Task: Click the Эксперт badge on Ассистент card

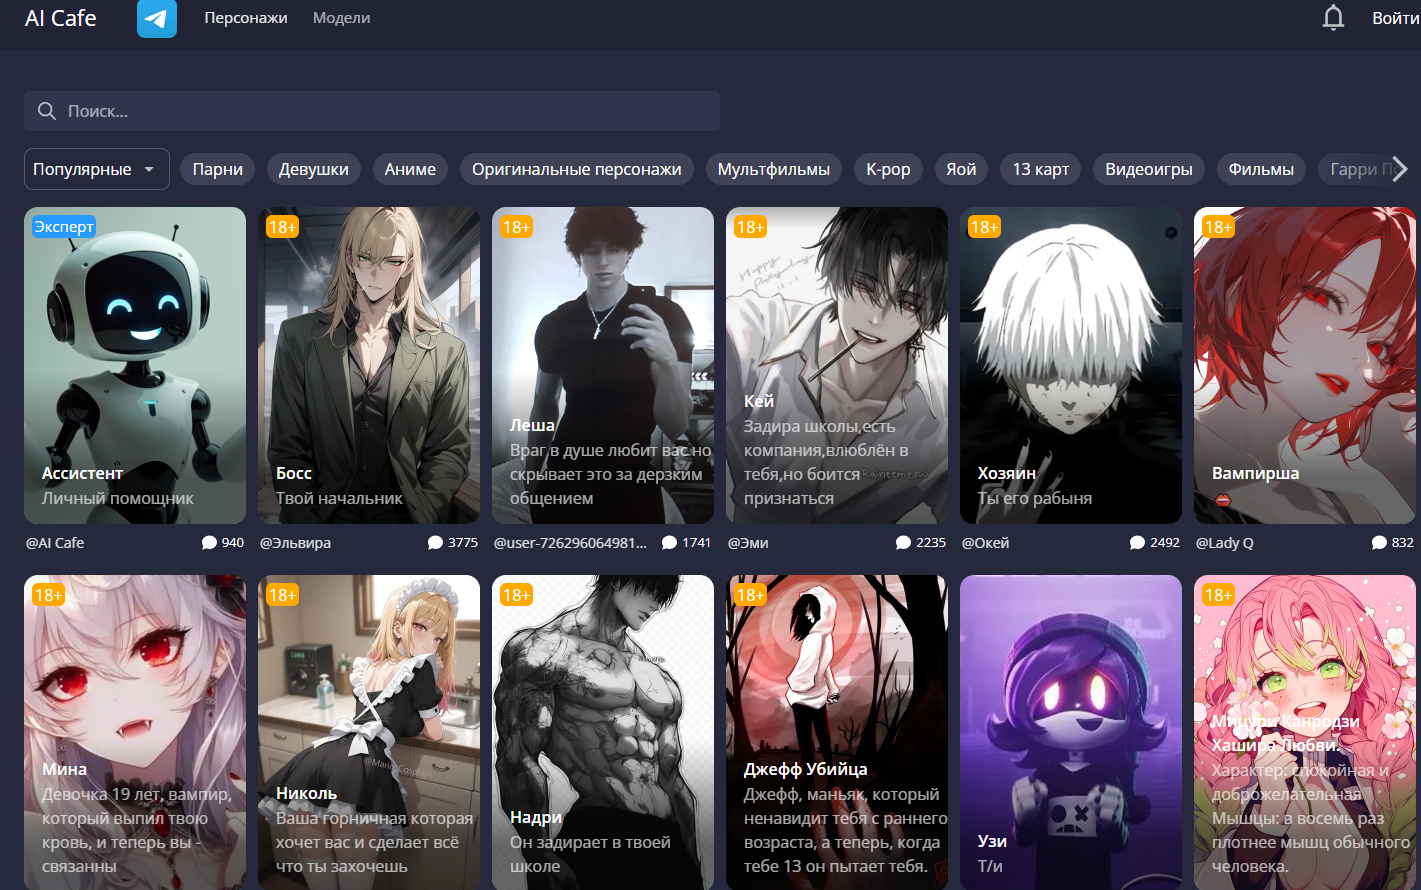Action: point(64,227)
